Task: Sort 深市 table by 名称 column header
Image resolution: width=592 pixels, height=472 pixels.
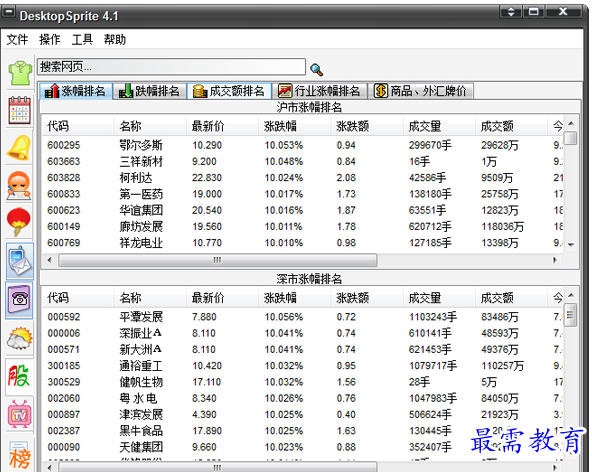Action: (x=150, y=298)
